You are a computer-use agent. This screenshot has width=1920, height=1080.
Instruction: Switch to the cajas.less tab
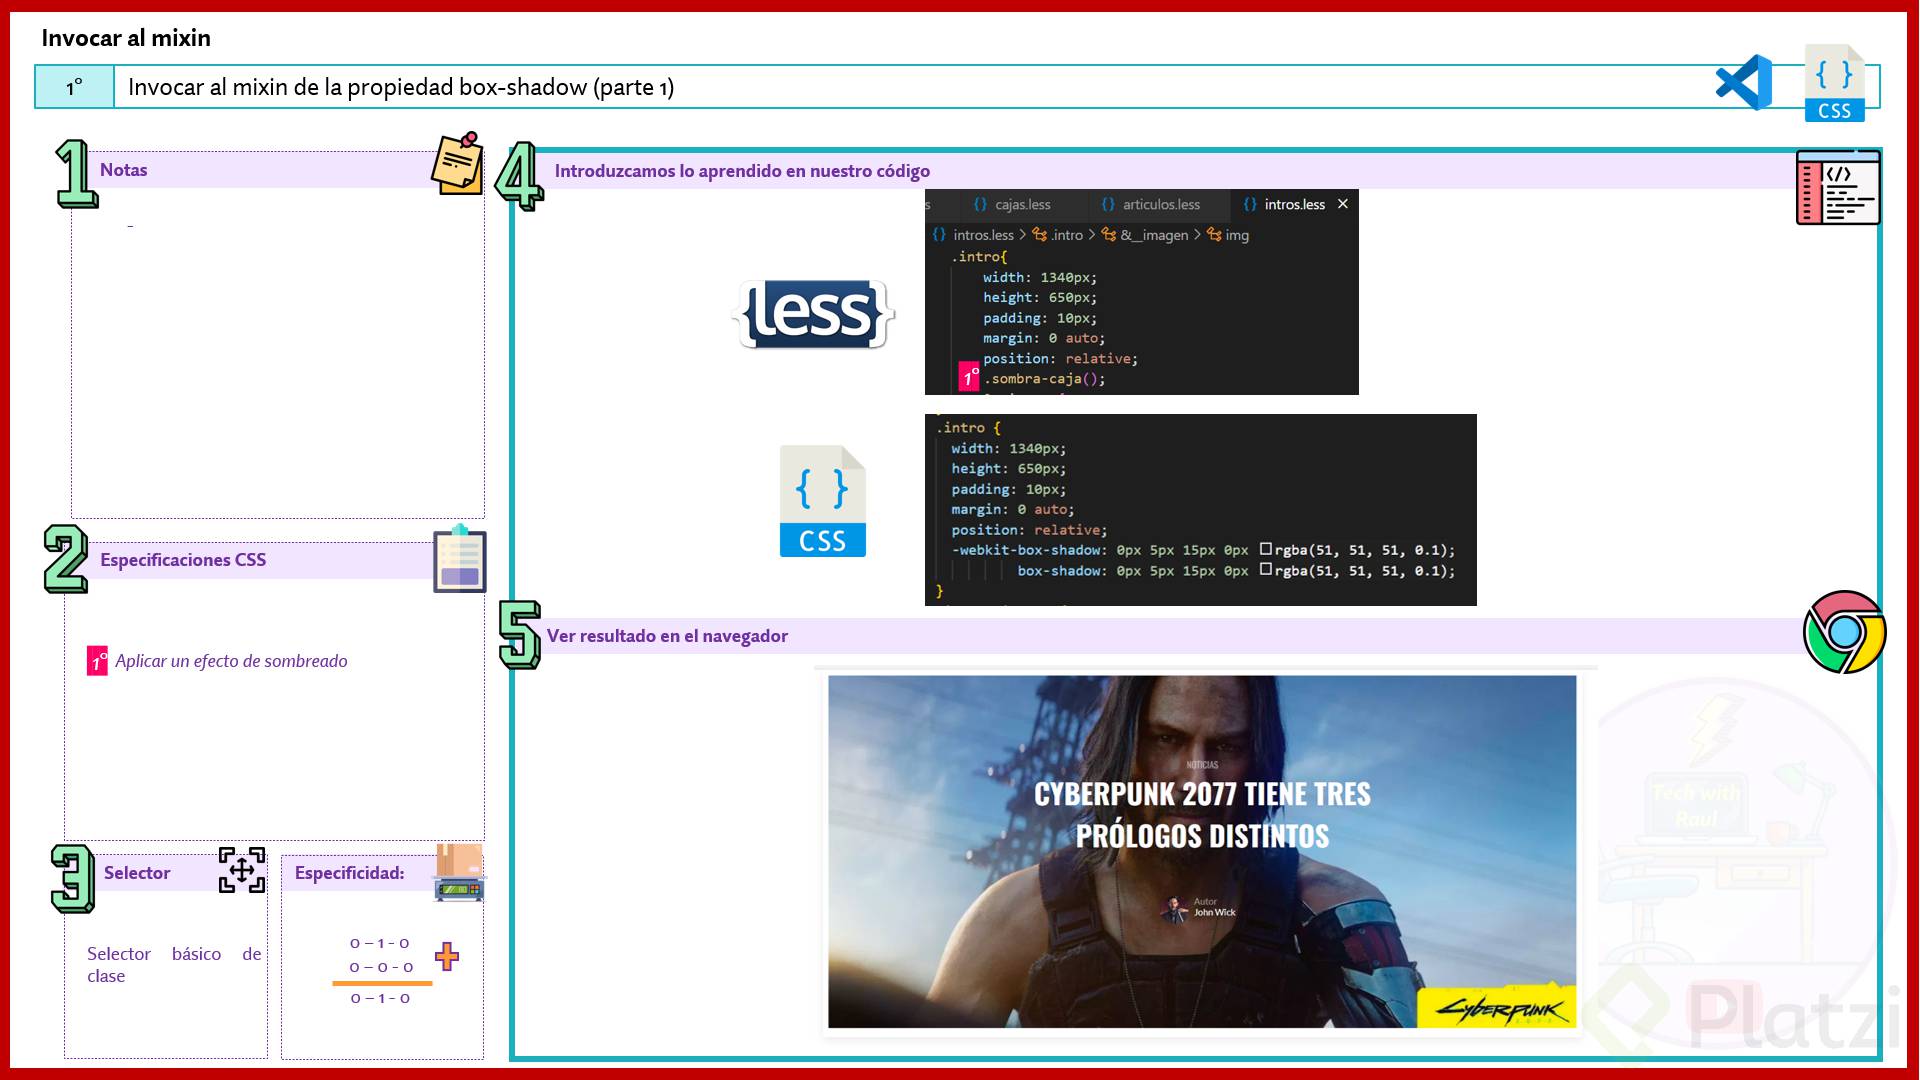click(x=1021, y=205)
